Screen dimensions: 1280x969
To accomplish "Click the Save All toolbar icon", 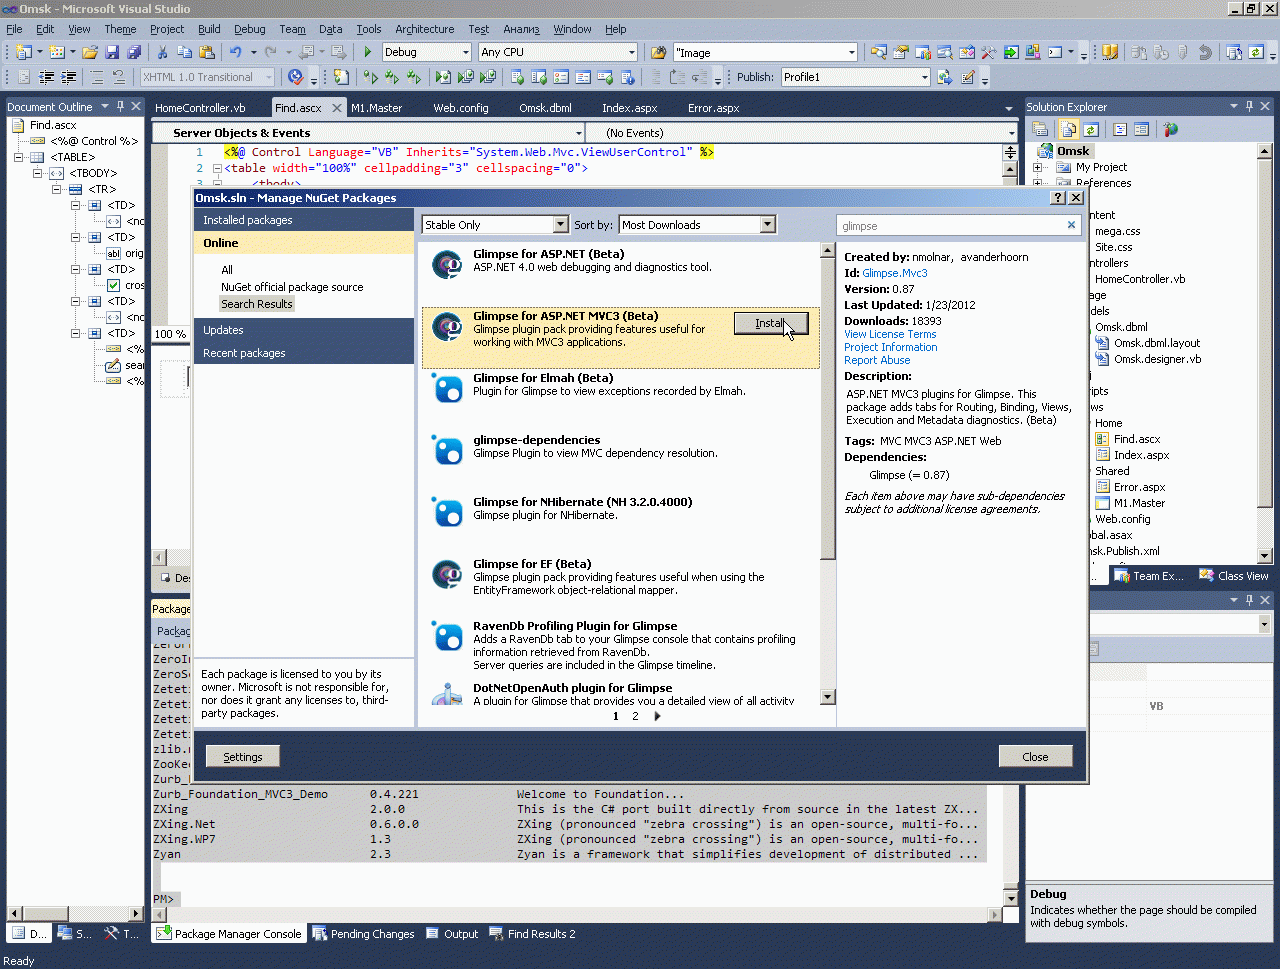I will pyautogui.click(x=134, y=52).
